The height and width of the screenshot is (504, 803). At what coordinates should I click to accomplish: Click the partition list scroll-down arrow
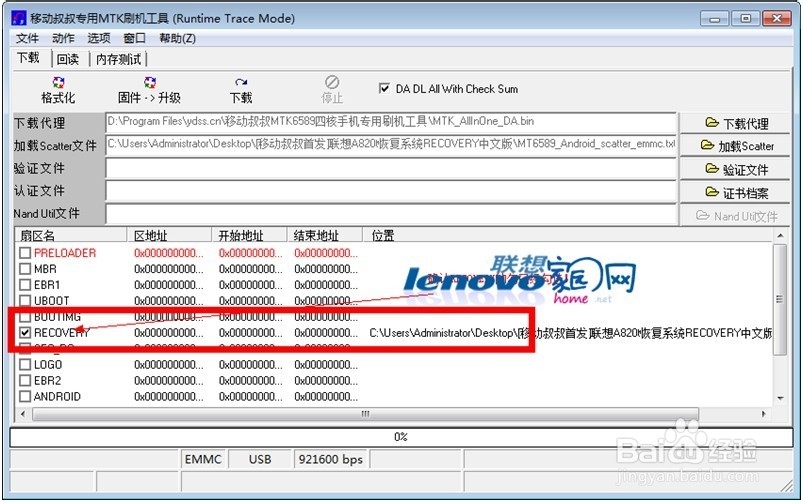coord(780,398)
